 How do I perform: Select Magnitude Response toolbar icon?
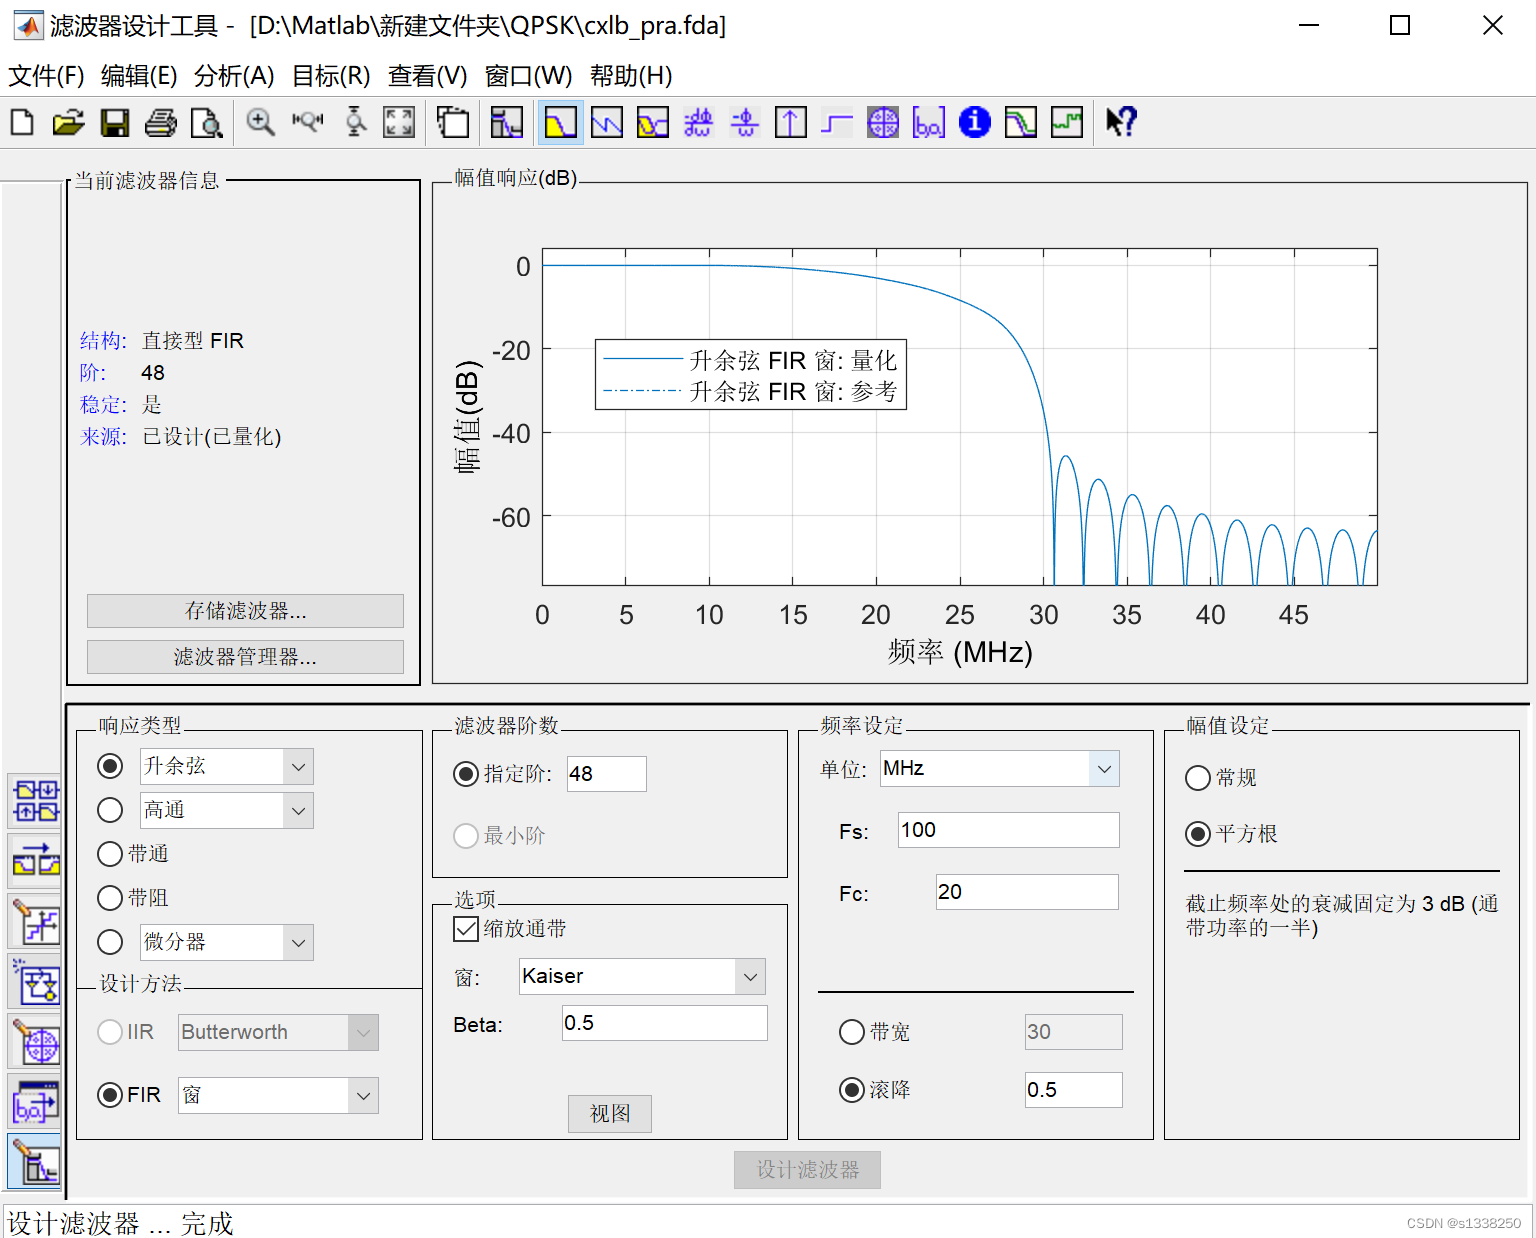(x=560, y=123)
